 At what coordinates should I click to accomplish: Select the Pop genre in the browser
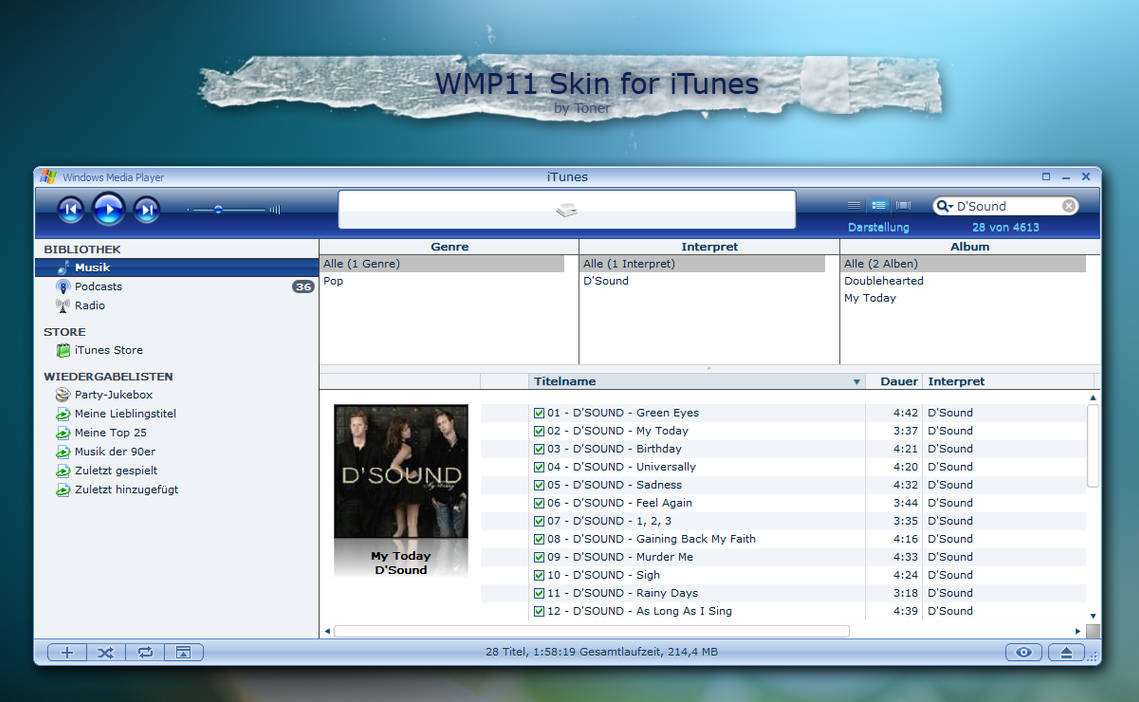tap(333, 281)
